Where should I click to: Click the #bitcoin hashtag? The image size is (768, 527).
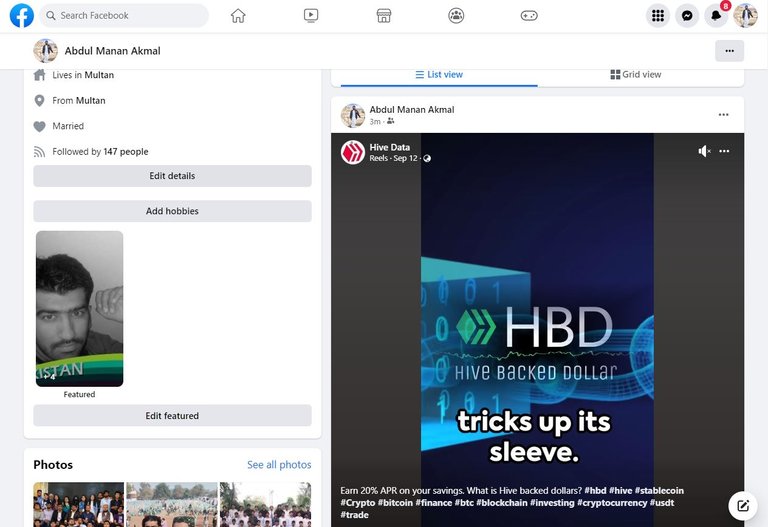(x=395, y=503)
